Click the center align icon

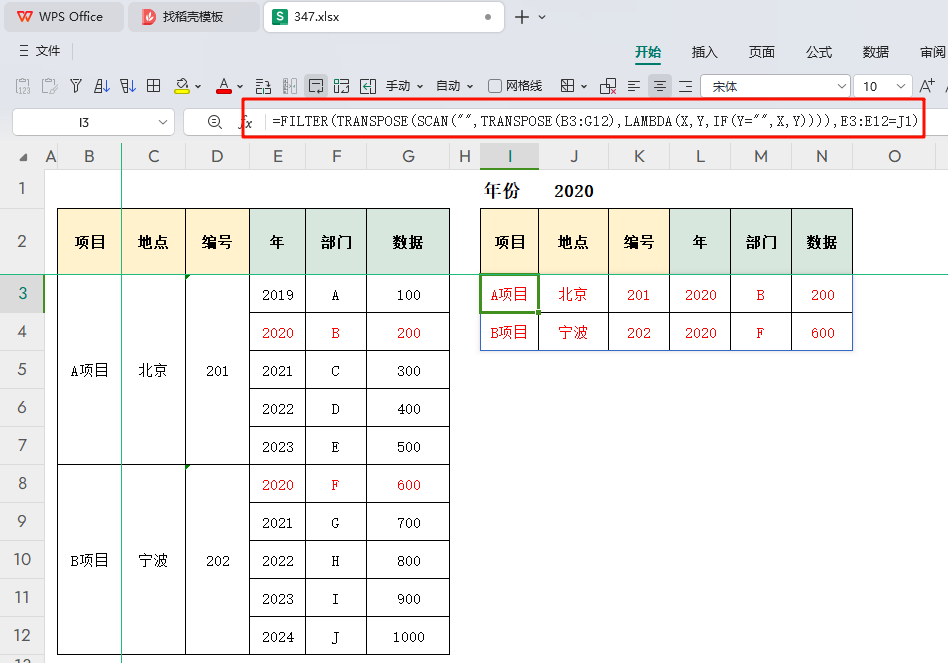[660, 86]
